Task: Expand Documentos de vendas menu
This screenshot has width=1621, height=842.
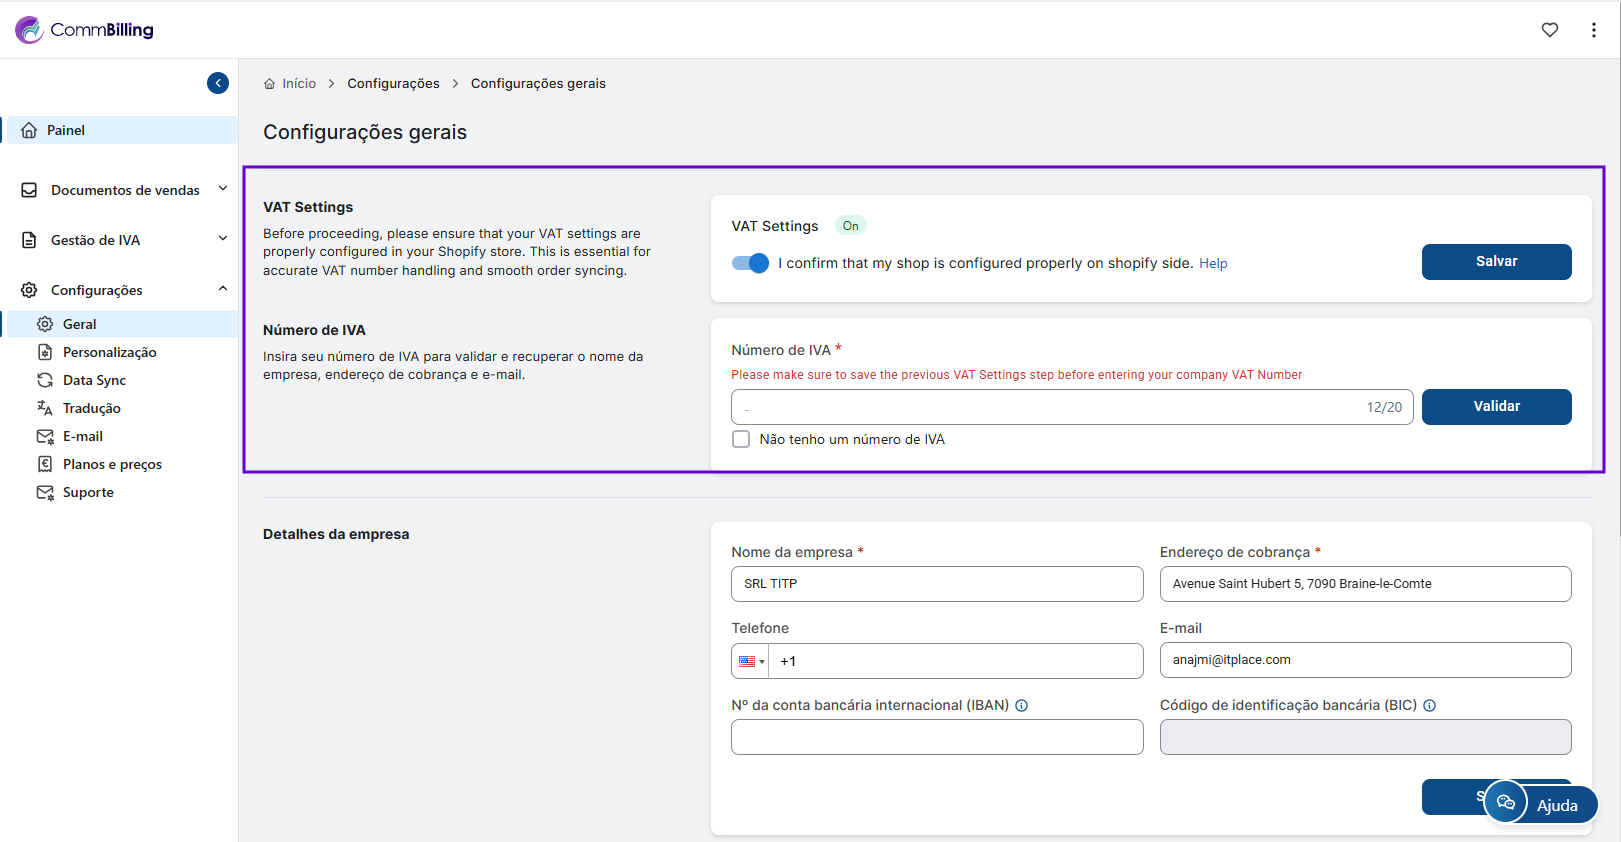Action: coord(125,190)
